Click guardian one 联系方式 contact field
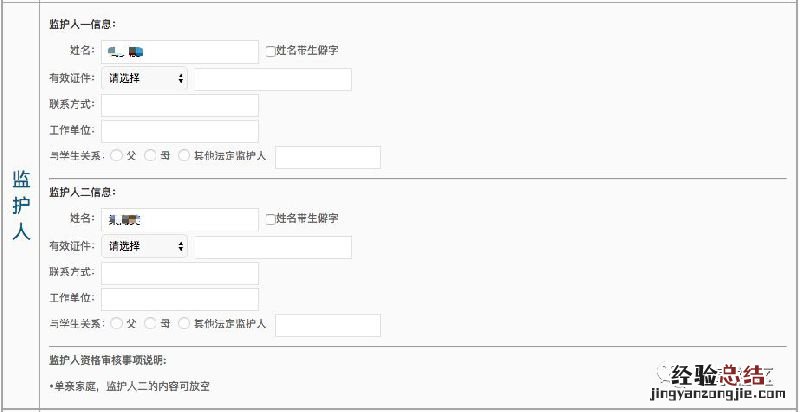The width and height of the screenshot is (800, 412). pos(180,105)
